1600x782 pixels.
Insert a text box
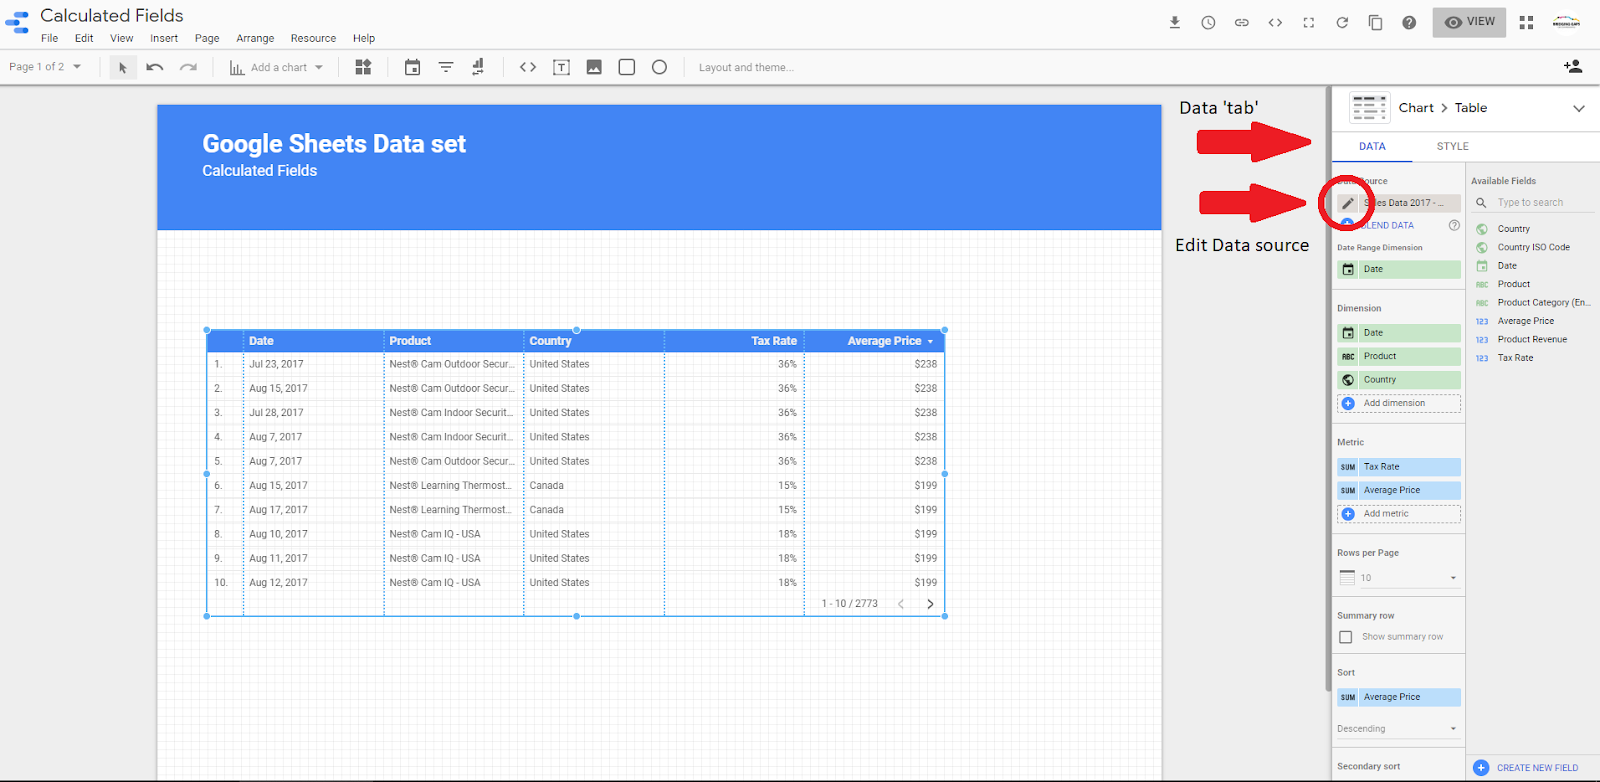pyautogui.click(x=561, y=67)
